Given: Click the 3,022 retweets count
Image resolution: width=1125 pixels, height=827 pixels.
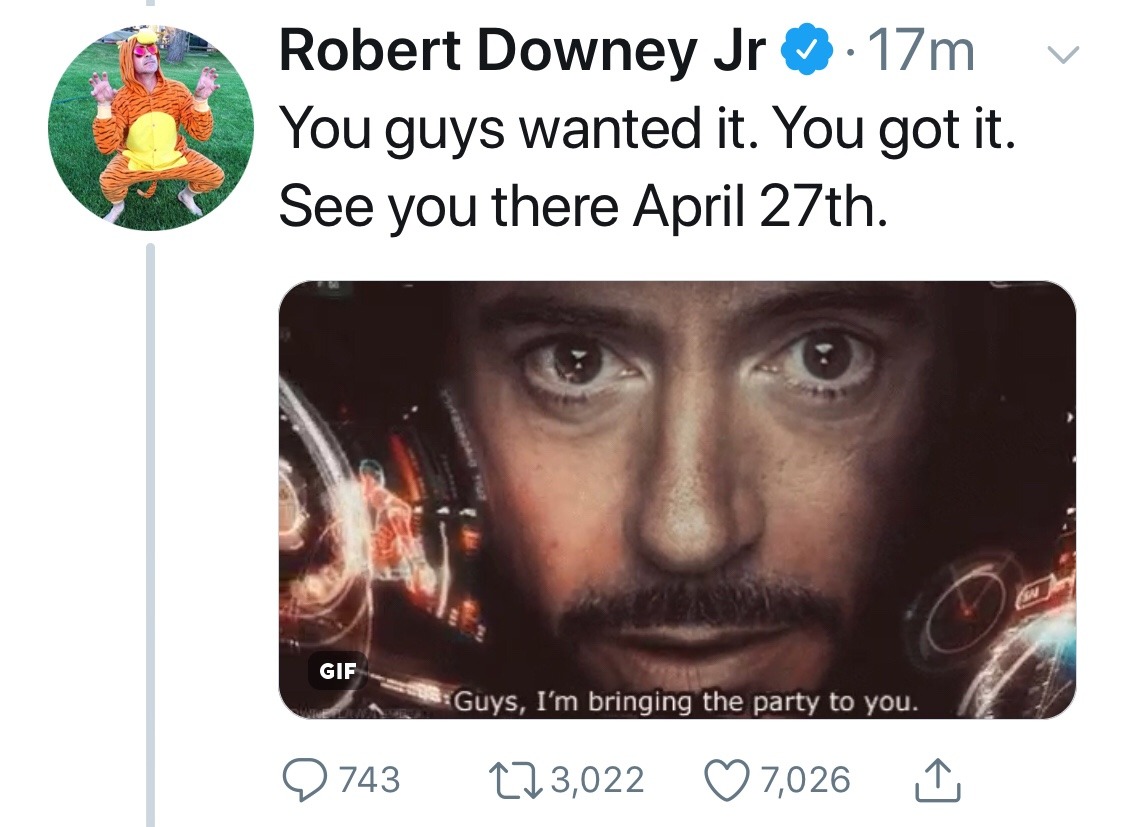Looking at the screenshot, I should (599, 779).
